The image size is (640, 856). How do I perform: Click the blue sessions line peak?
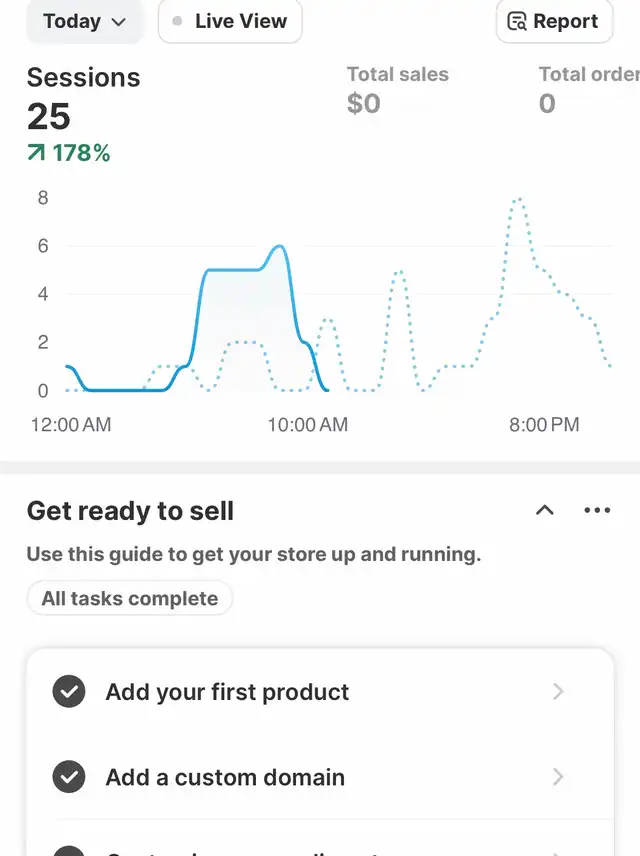280,246
